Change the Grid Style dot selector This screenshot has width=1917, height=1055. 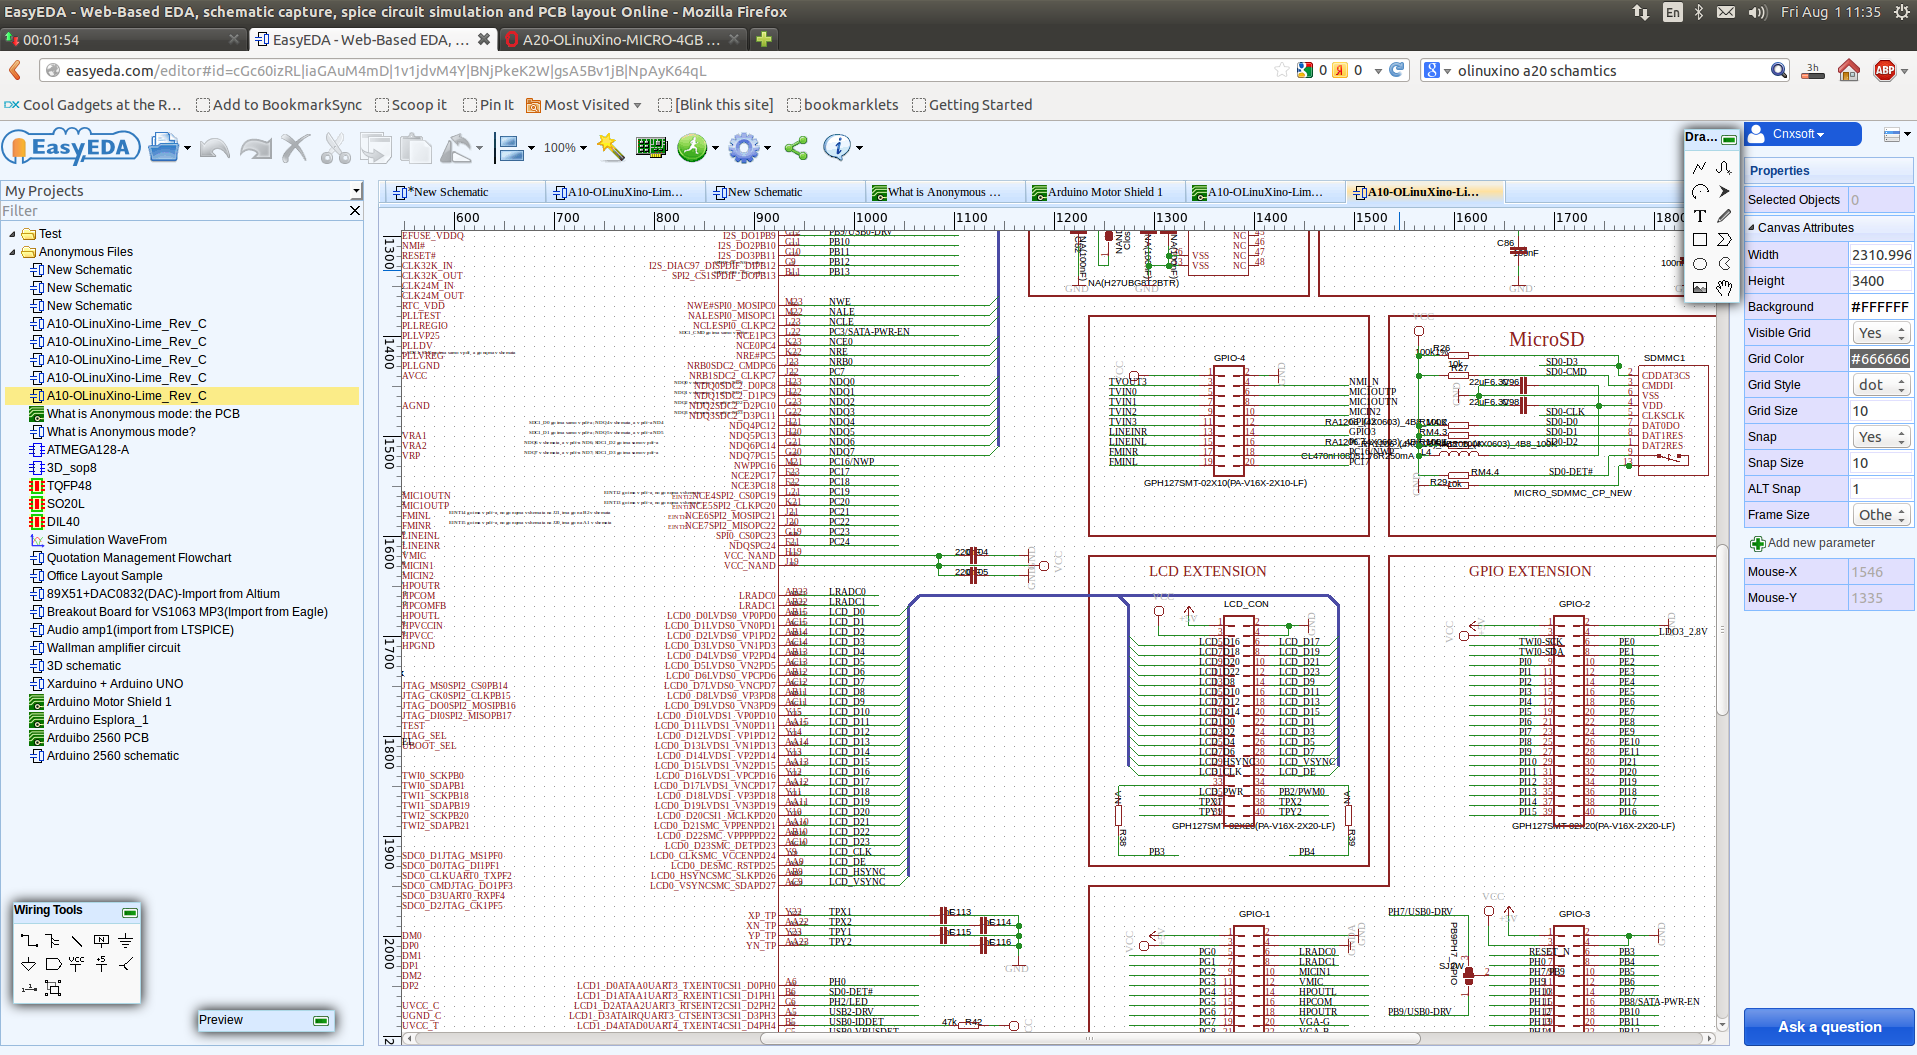[x=1880, y=385]
